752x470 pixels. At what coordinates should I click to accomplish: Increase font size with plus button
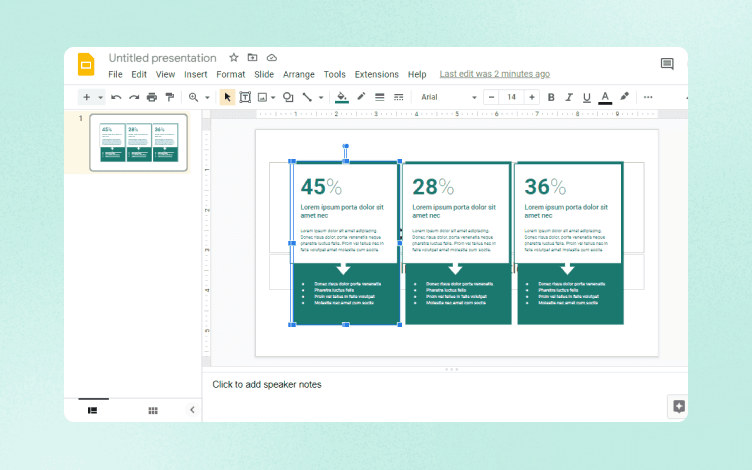(532, 97)
